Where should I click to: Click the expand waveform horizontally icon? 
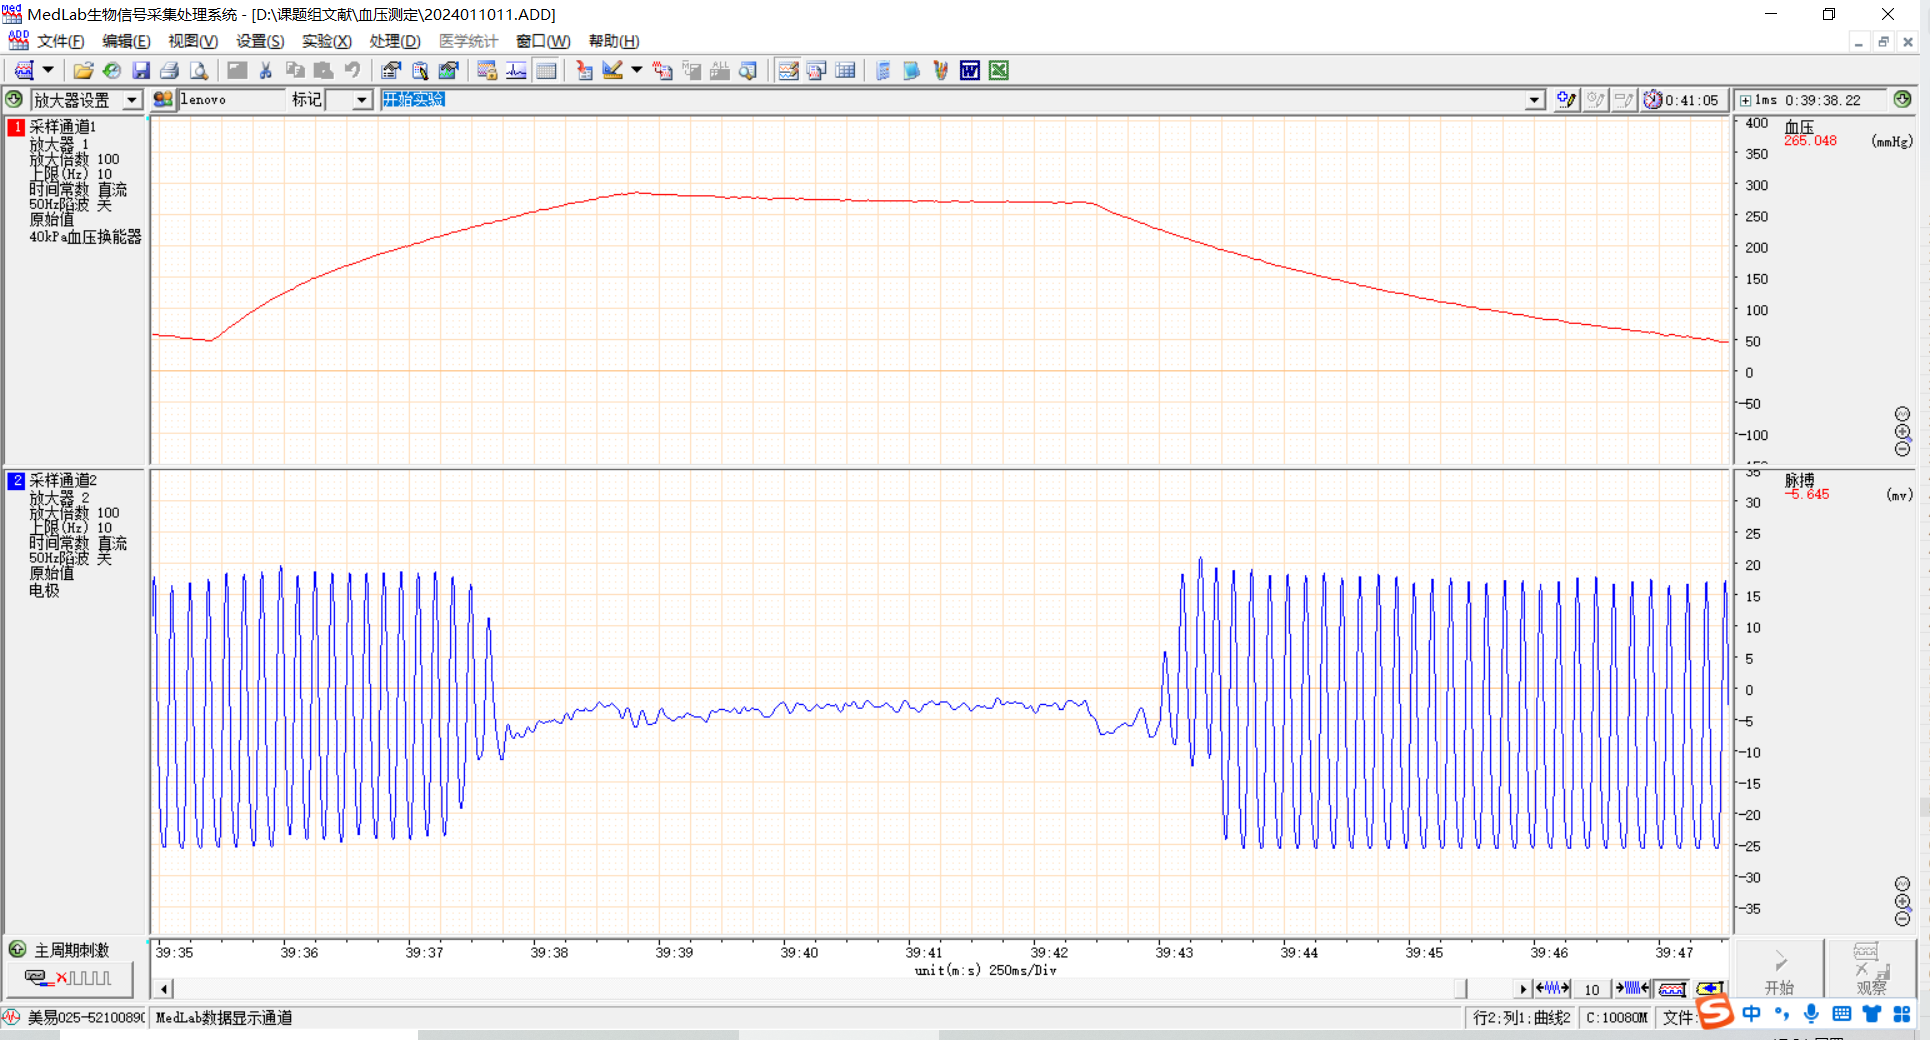pos(1552,989)
